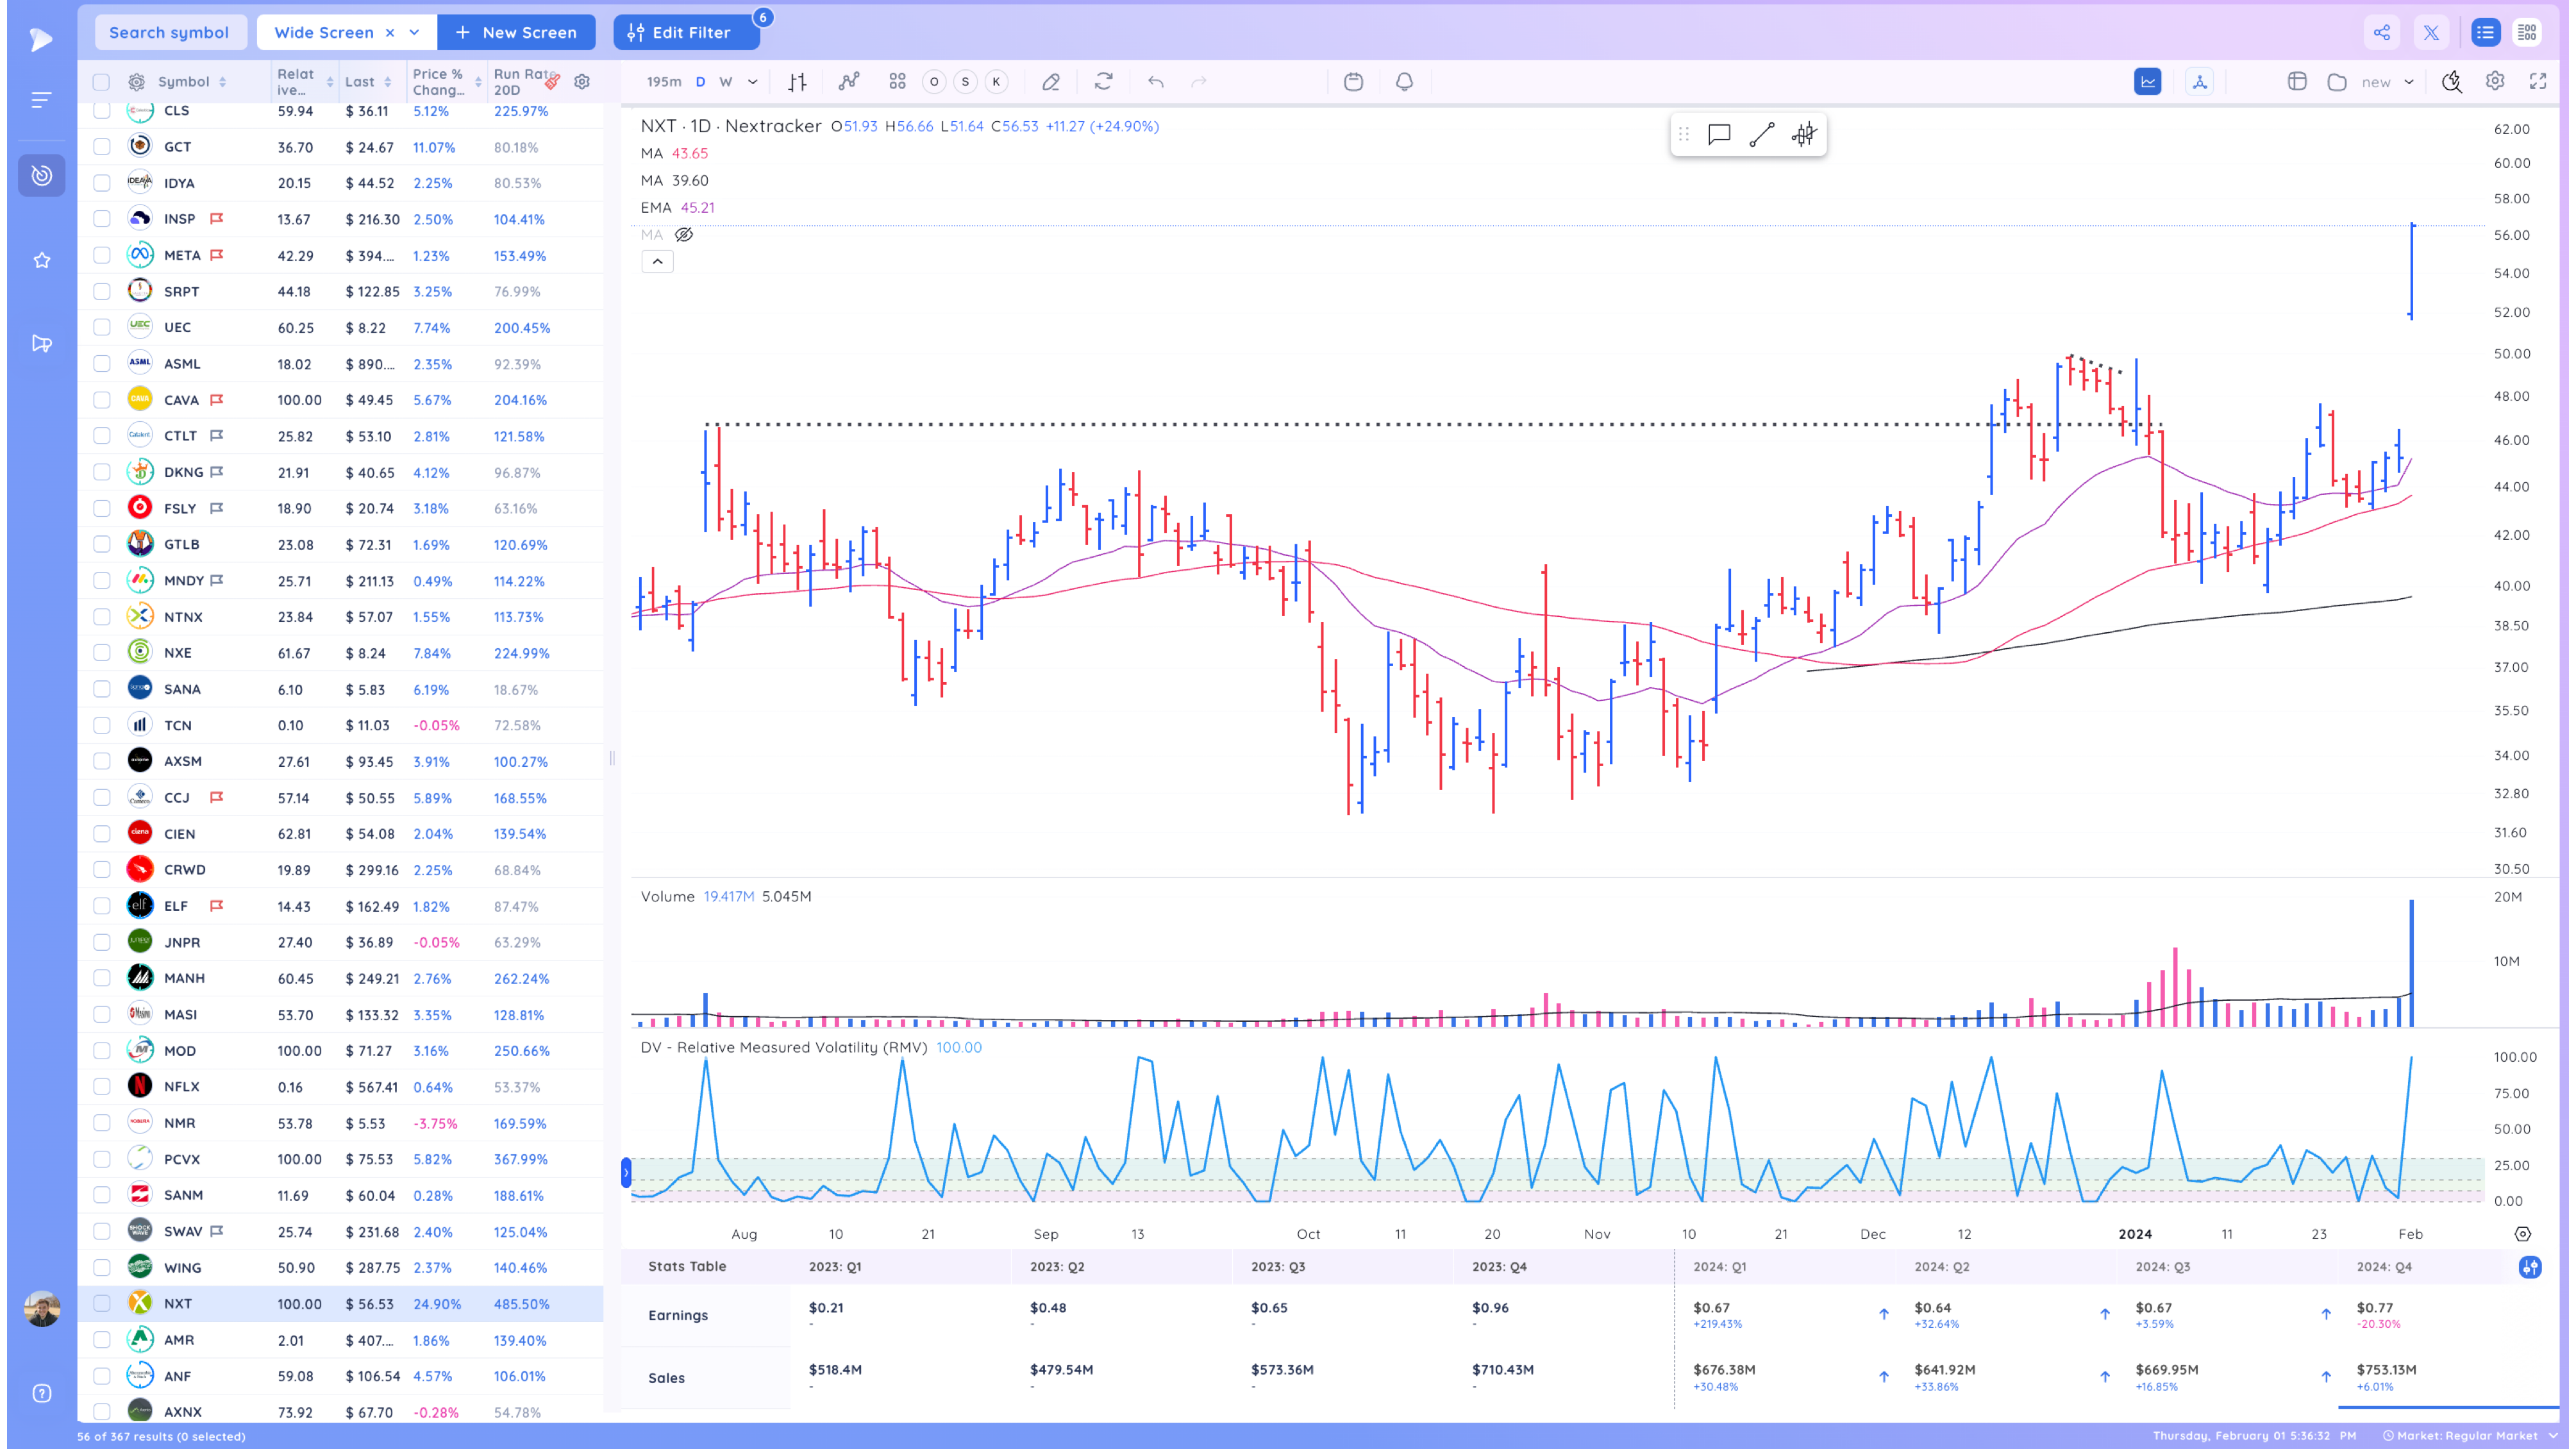This screenshot has width=2576, height=1449.
Task: Open the user profile avatar
Action: click(42, 1309)
